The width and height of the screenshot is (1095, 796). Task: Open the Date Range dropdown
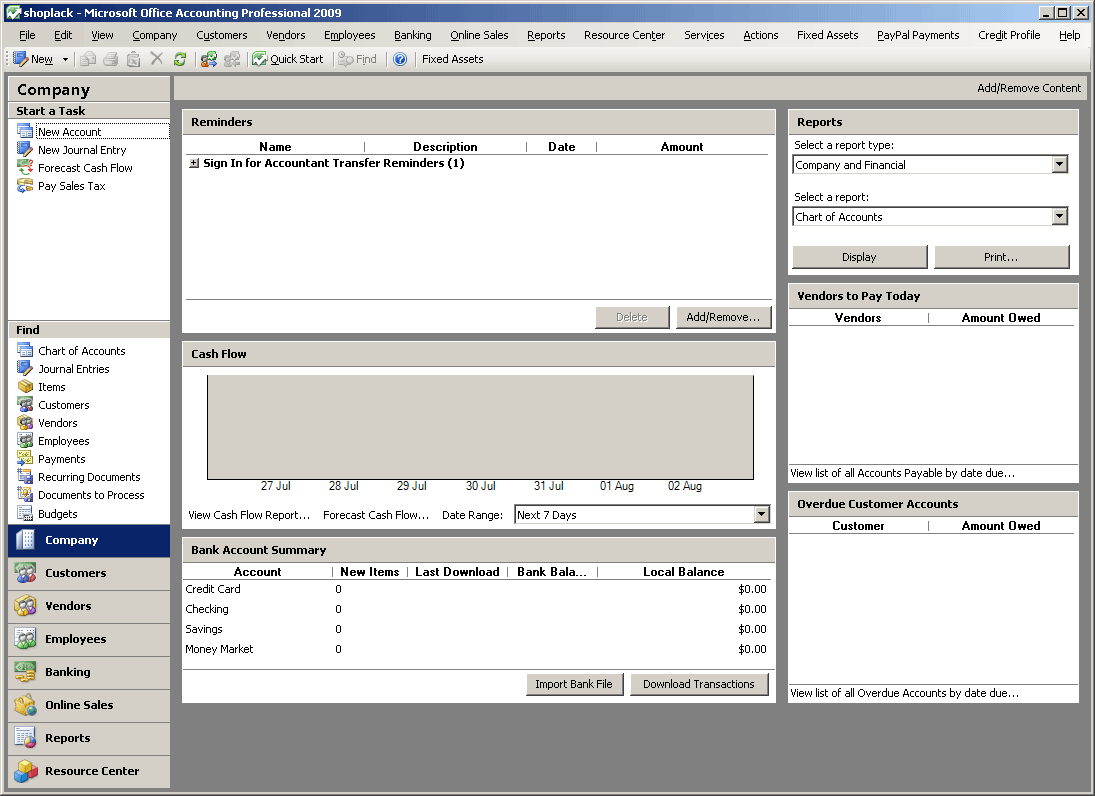pyautogui.click(x=761, y=515)
